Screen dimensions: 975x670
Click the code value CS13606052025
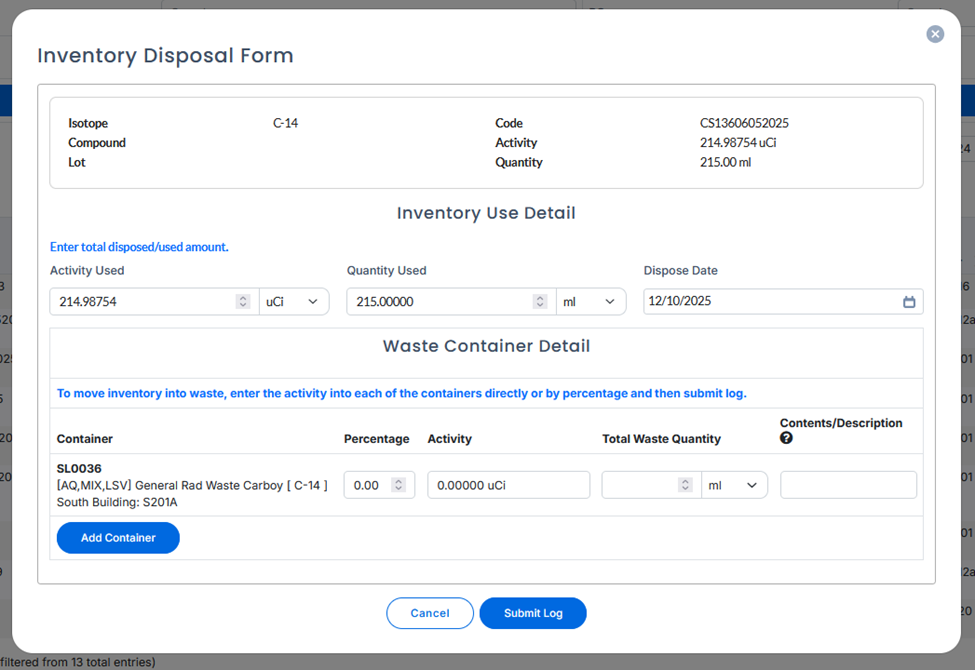[744, 123]
